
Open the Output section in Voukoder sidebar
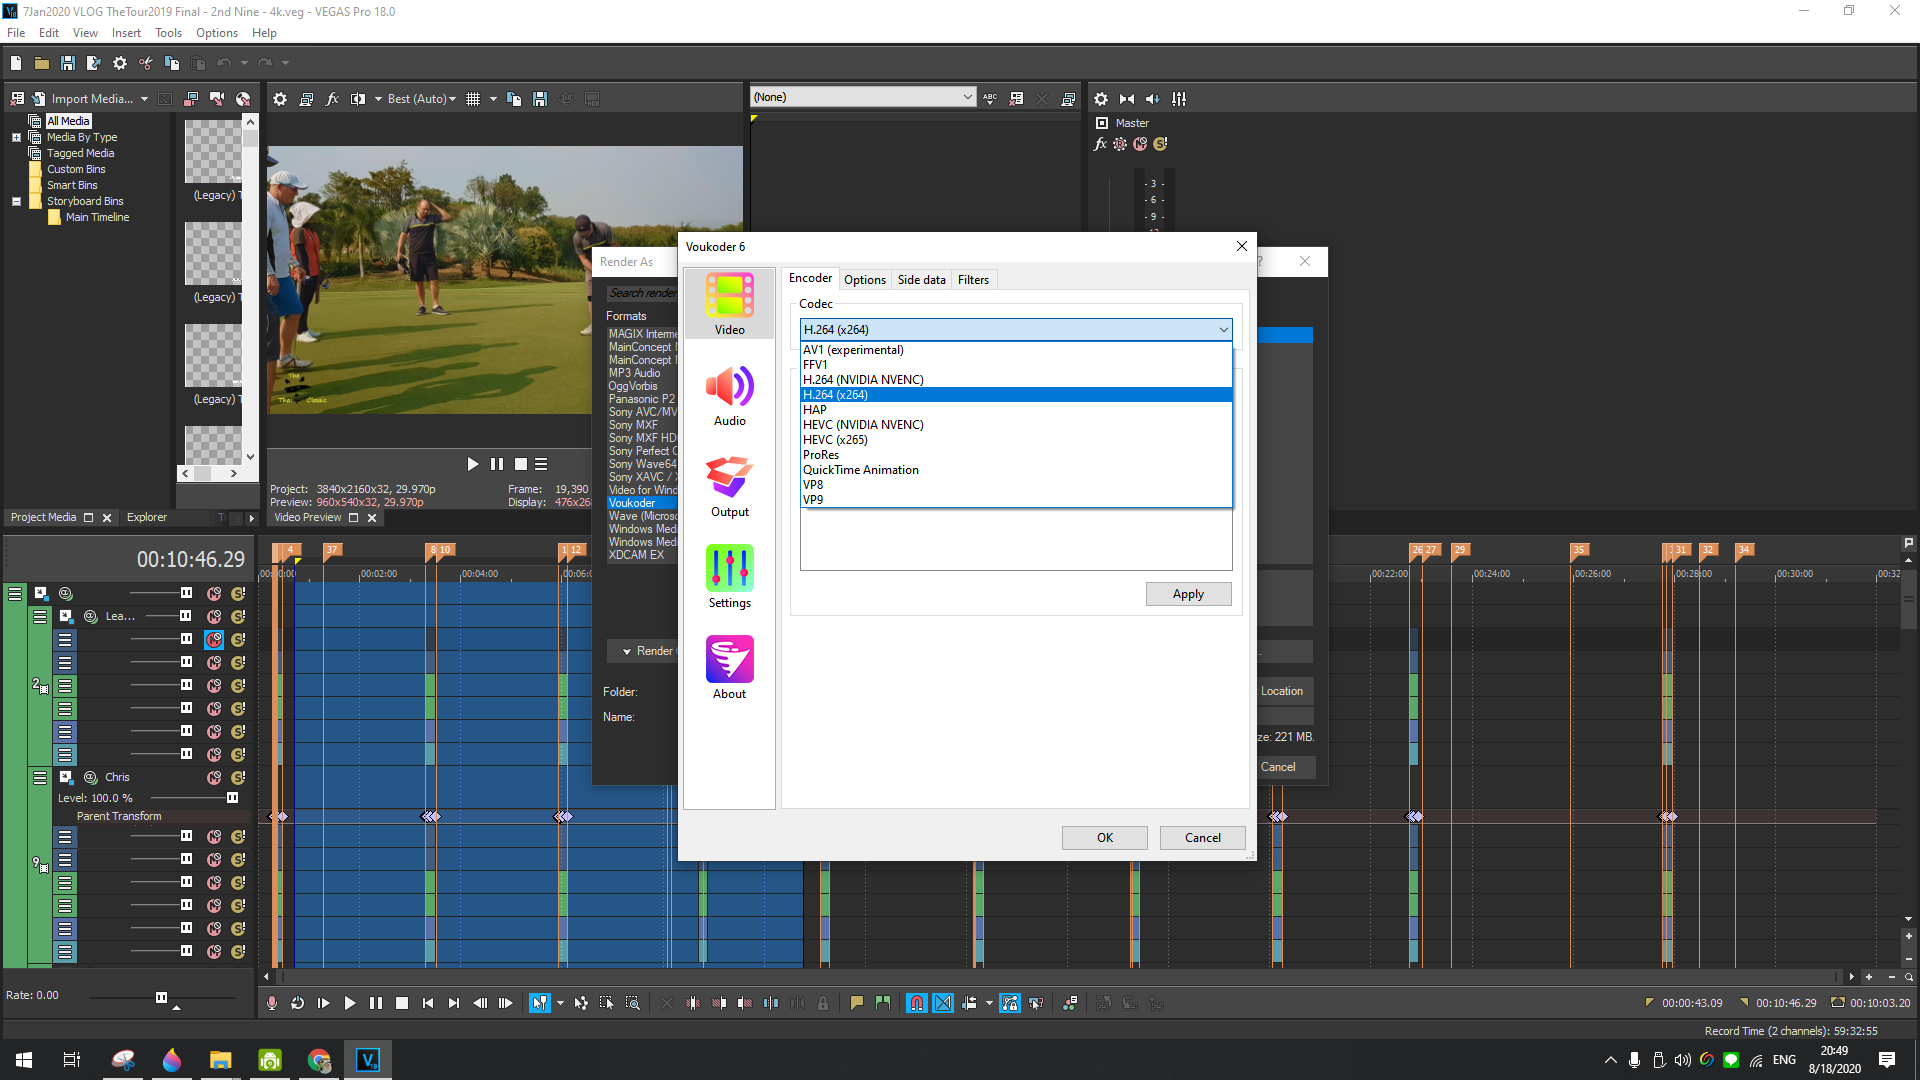pyautogui.click(x=729, y=486)
